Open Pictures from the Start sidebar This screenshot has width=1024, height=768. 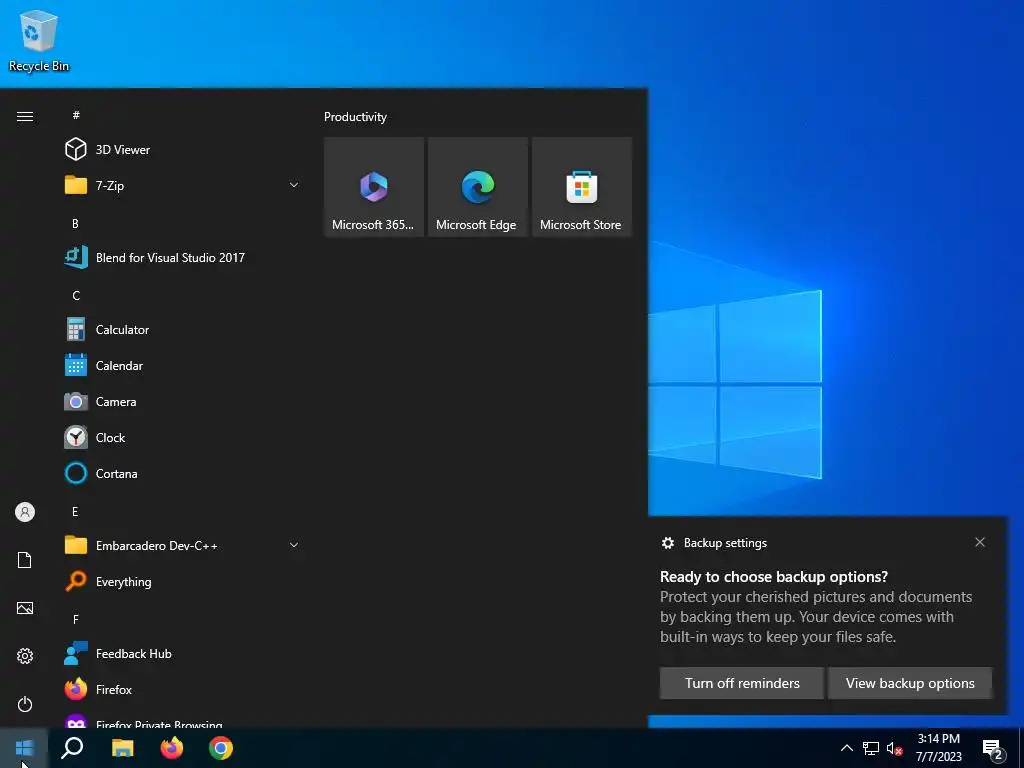click(25, 608)
